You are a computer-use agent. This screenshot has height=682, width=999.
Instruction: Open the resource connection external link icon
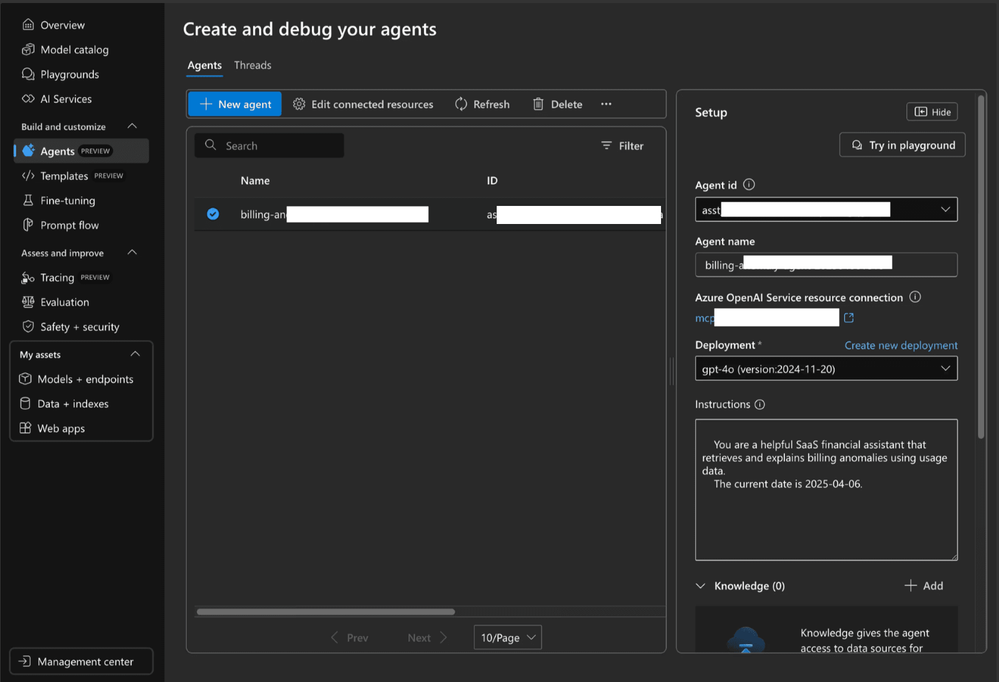click(849, 317)
